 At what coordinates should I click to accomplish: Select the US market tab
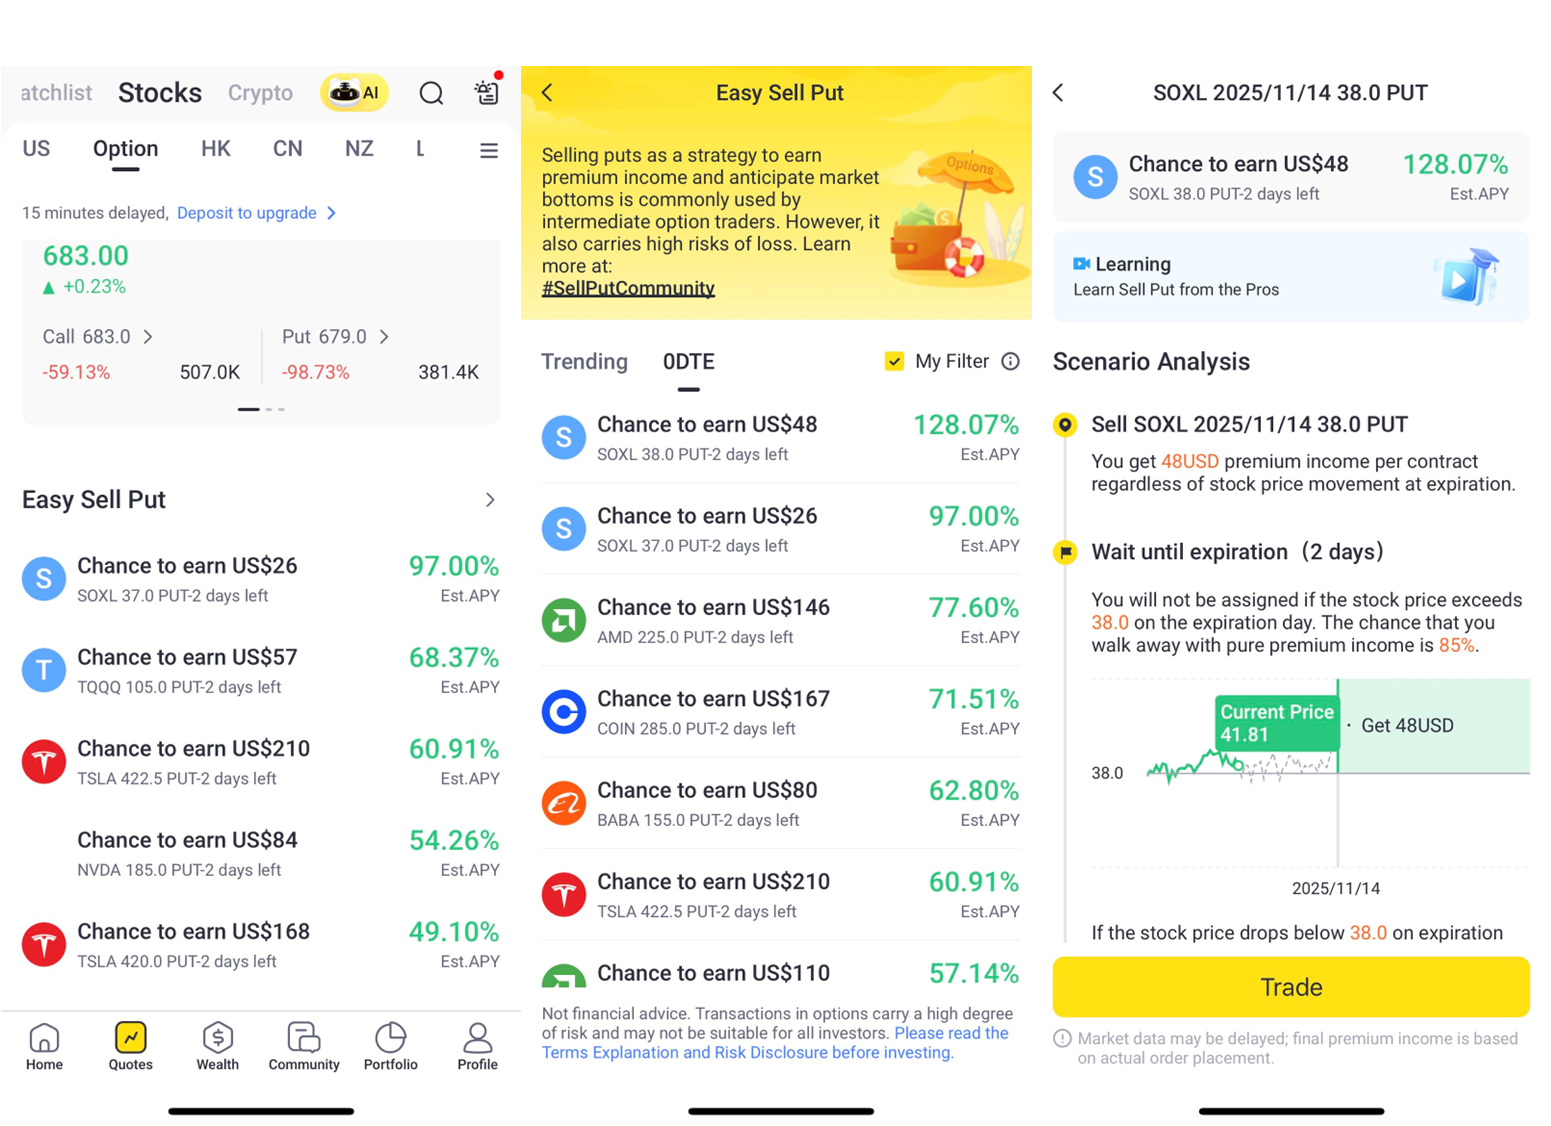(36, 149)
